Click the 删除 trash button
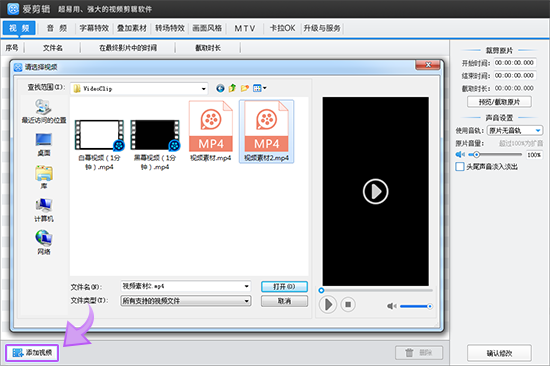 tap(419, 353)
